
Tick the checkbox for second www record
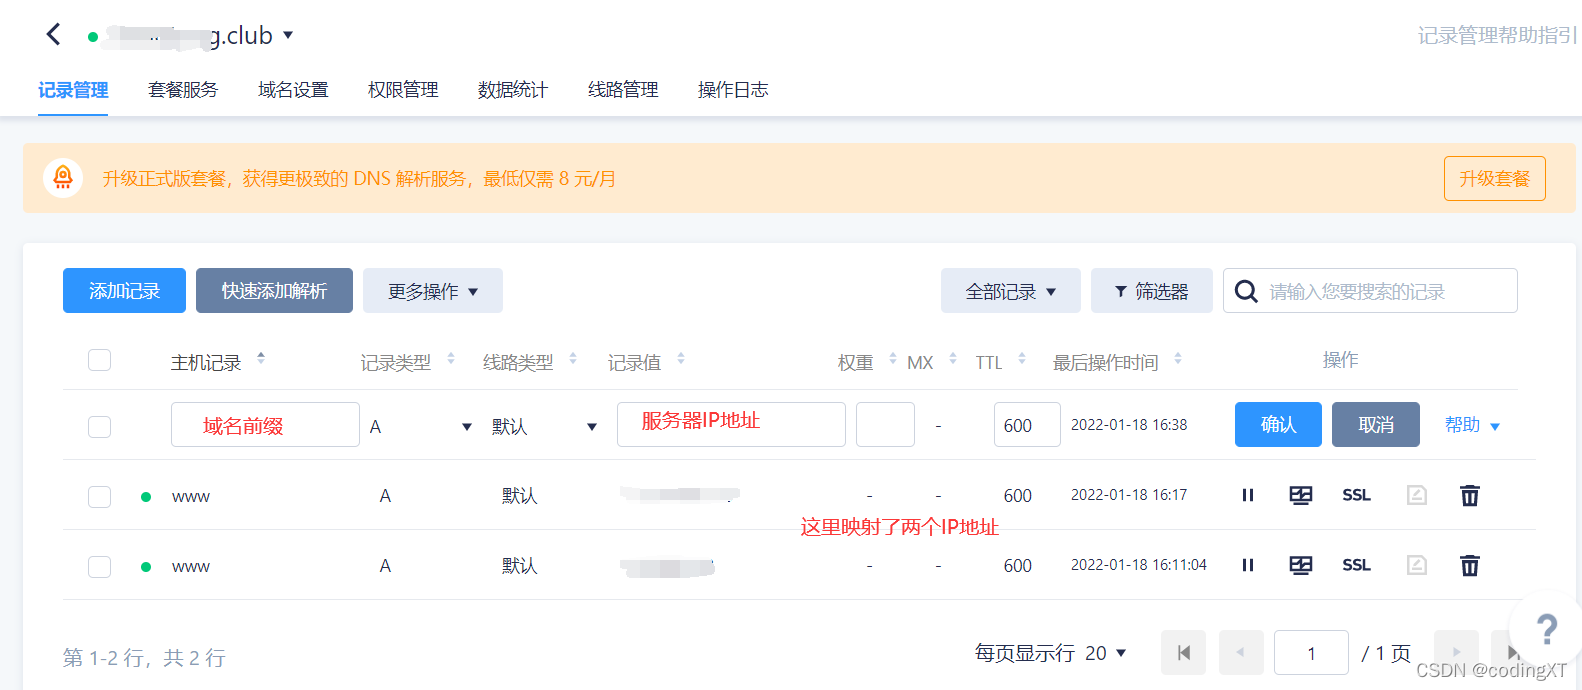pyautogui.click(x=99, y=566)
